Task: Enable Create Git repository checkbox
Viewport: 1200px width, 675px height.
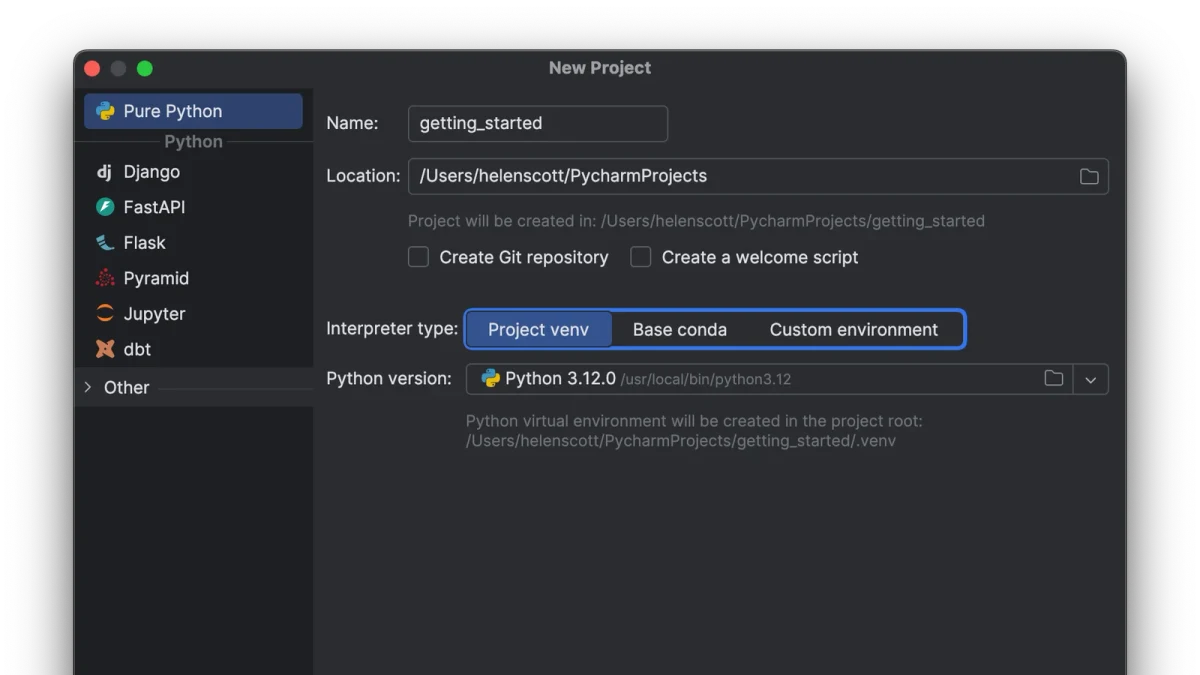Action: (x=418, y=257)
